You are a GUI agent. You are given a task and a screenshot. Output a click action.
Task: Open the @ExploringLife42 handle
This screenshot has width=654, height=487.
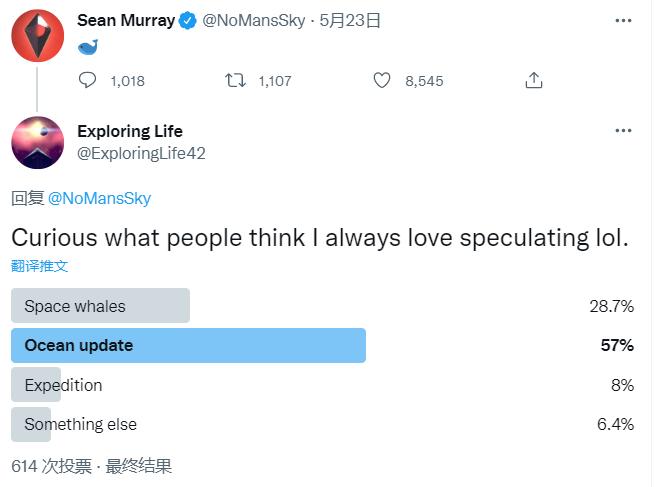(x=141, y=153)
